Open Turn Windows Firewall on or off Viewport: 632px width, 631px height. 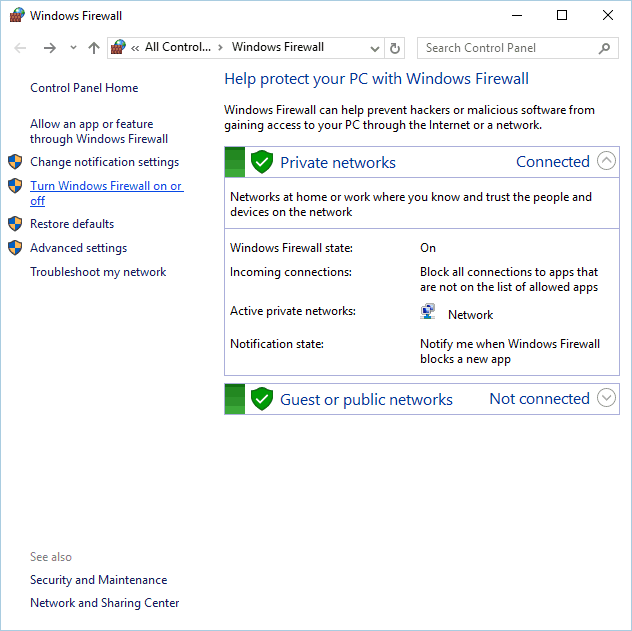(x=107, y=193)
